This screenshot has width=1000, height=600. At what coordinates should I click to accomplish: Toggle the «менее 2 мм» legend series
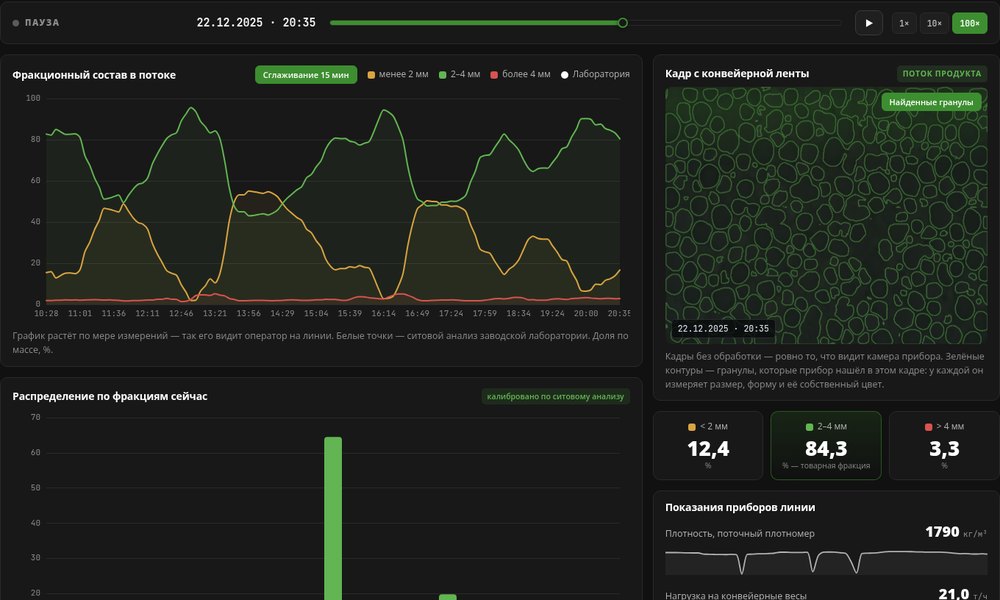[x=398, y=75]
